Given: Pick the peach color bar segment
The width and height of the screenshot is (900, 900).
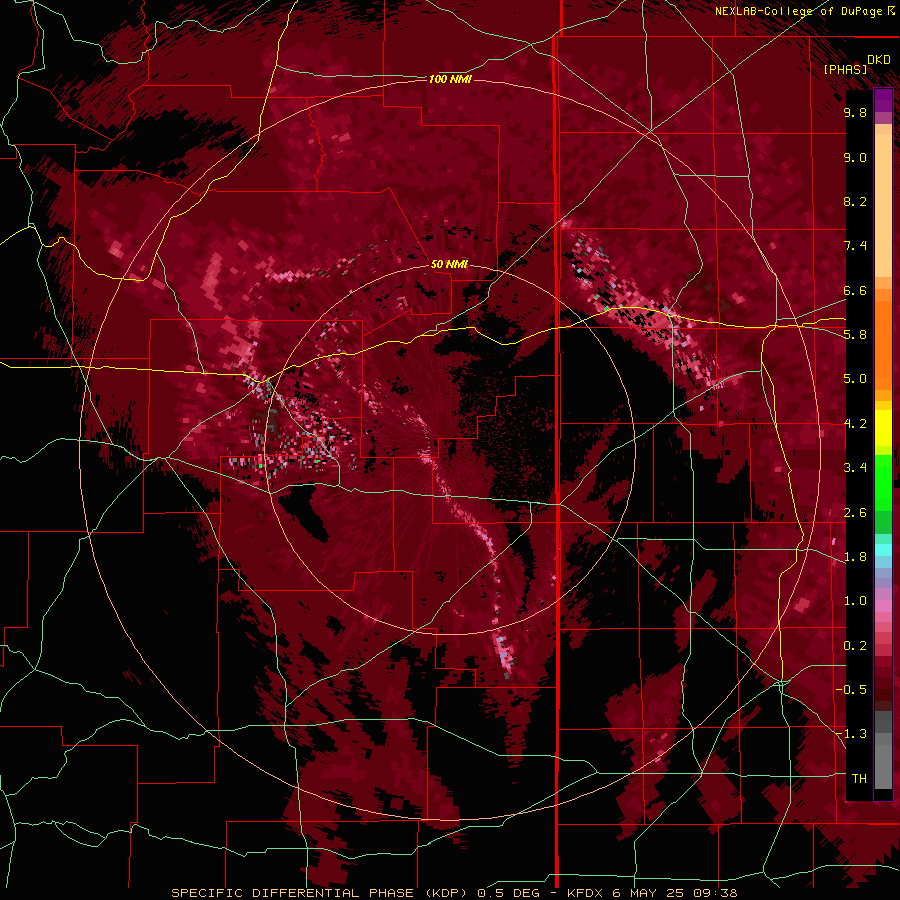Looking at the screenshot, I should (883, 207).
